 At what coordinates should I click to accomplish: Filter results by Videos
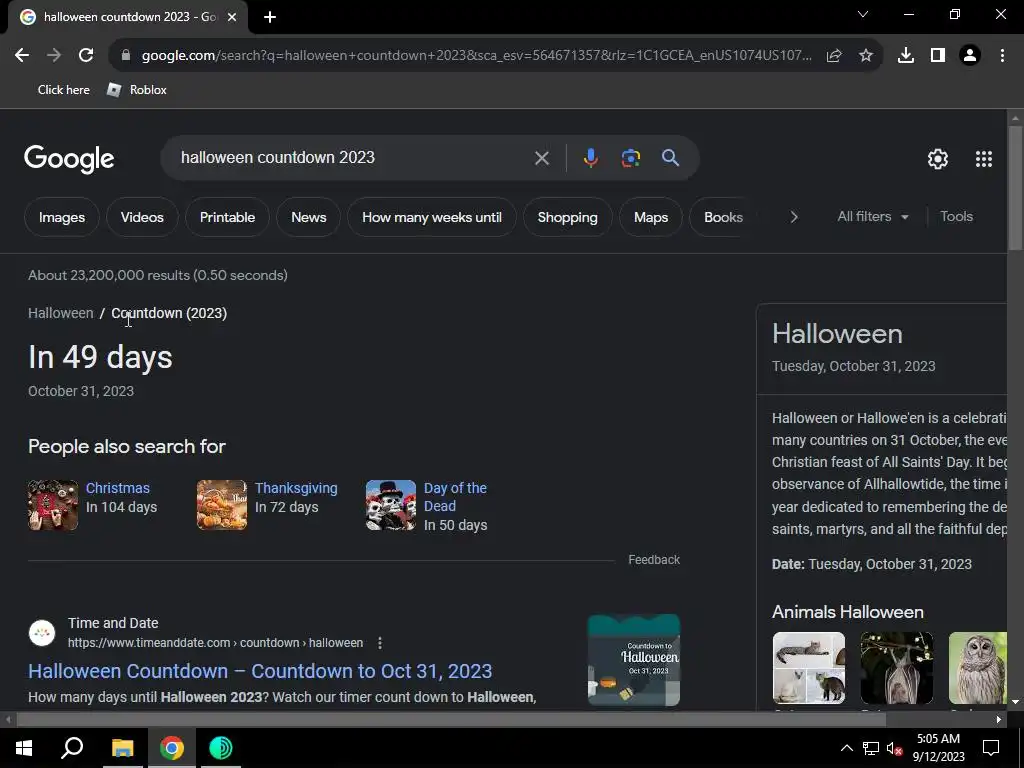coord(142,217)
